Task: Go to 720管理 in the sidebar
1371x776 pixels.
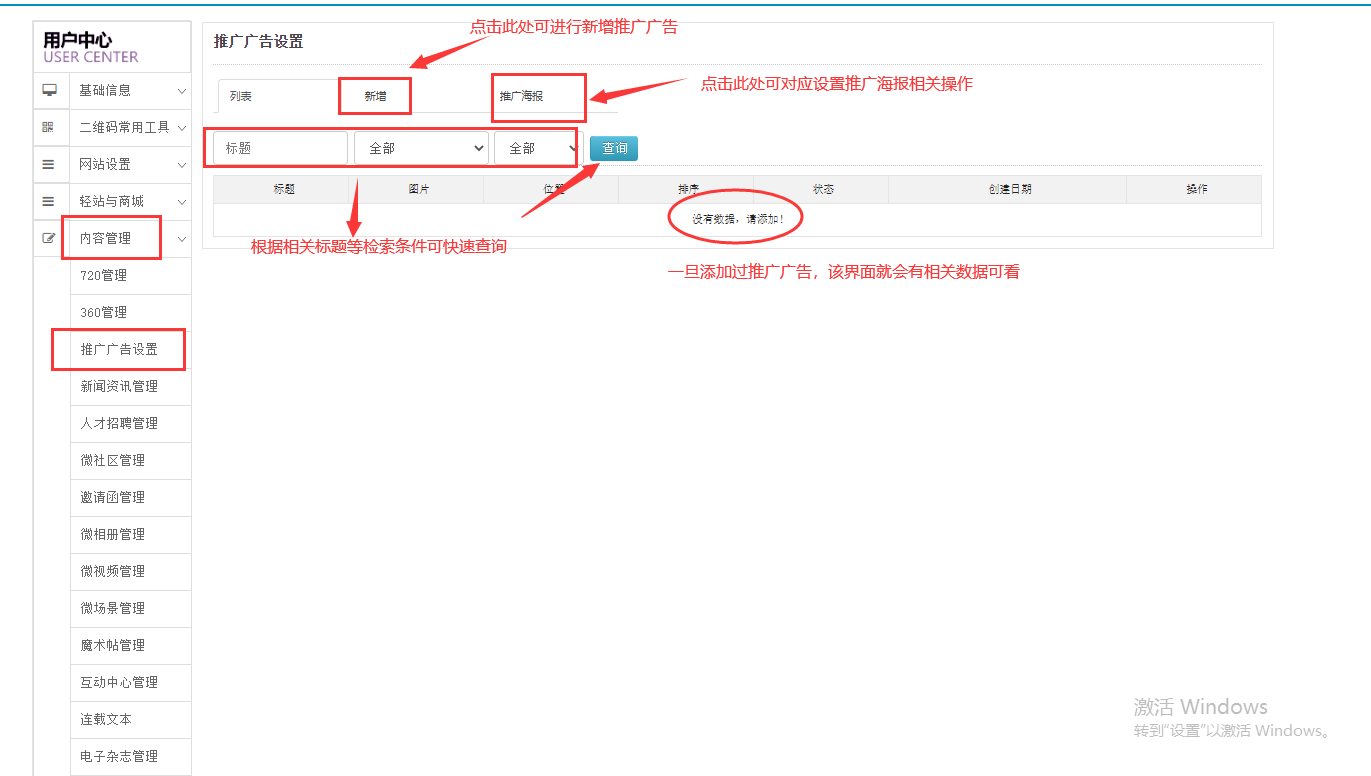Action: pyautogui.click(x=104, y=275)
